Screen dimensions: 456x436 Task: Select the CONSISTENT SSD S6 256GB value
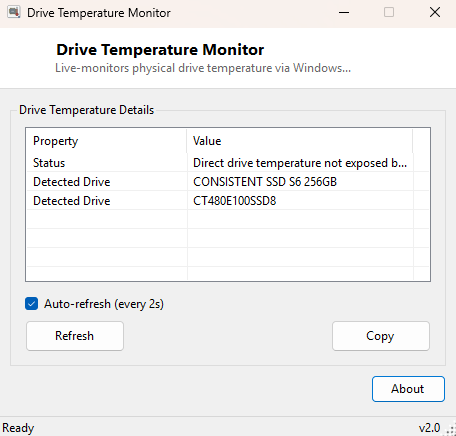[265, 182]
